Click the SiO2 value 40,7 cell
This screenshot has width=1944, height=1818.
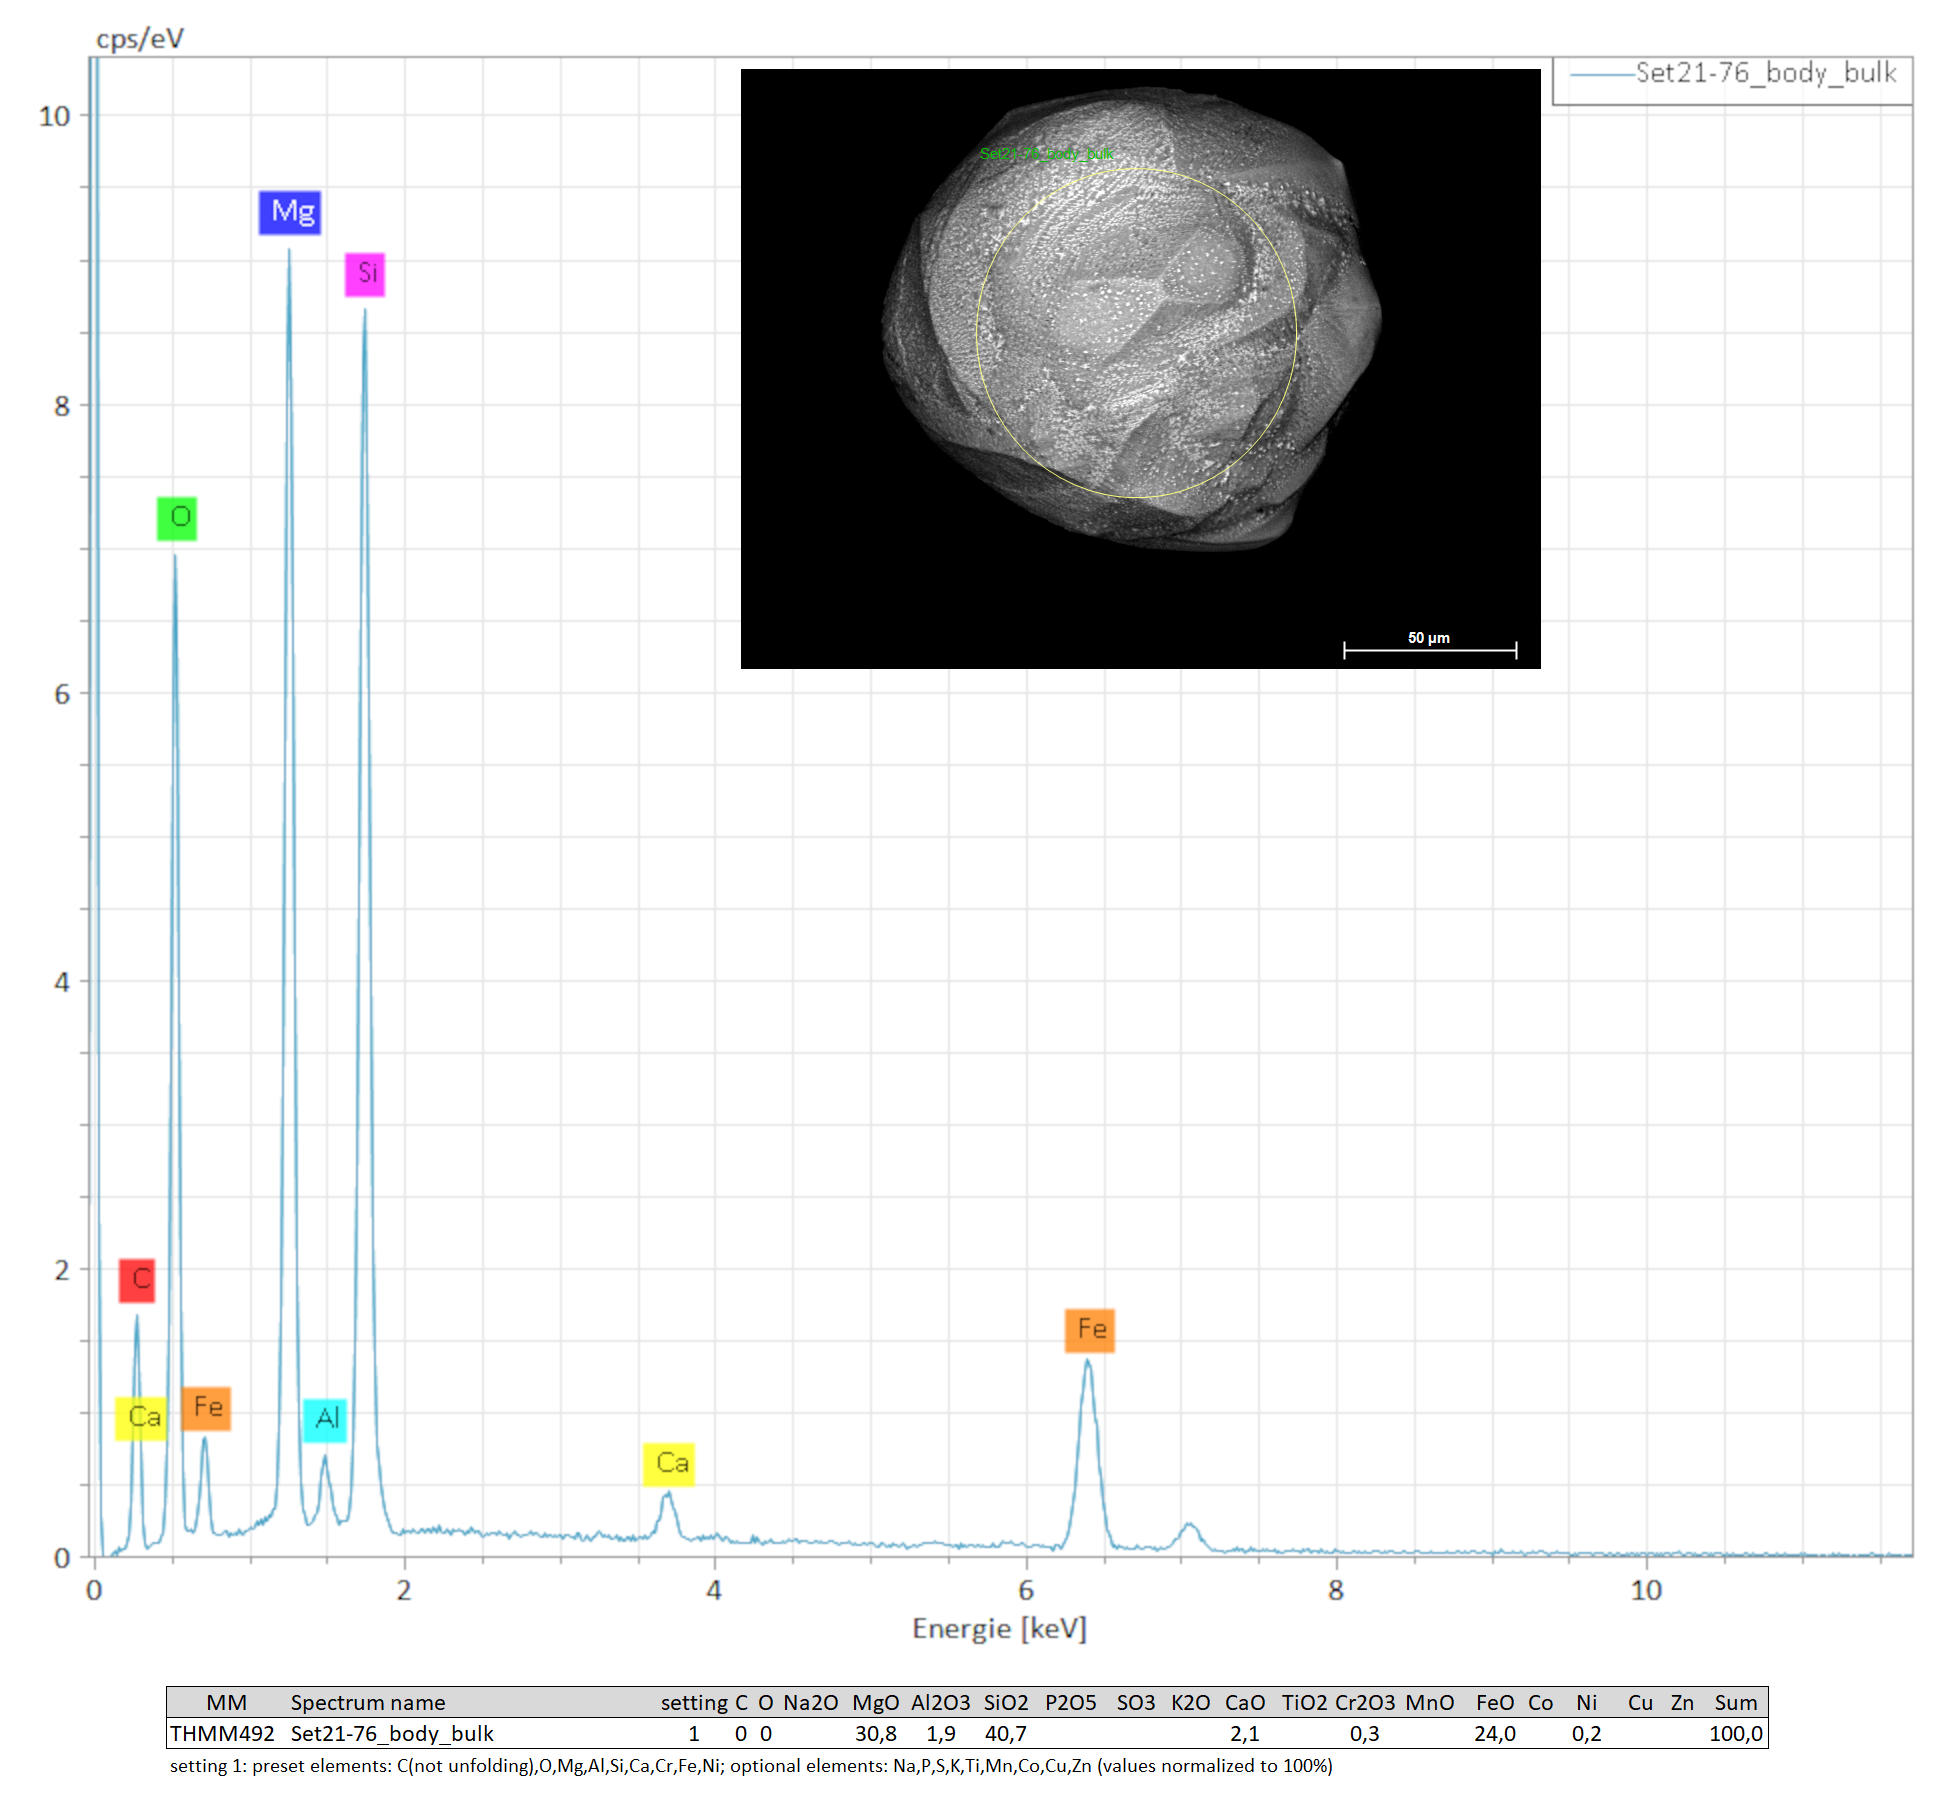(1005, 1734)
